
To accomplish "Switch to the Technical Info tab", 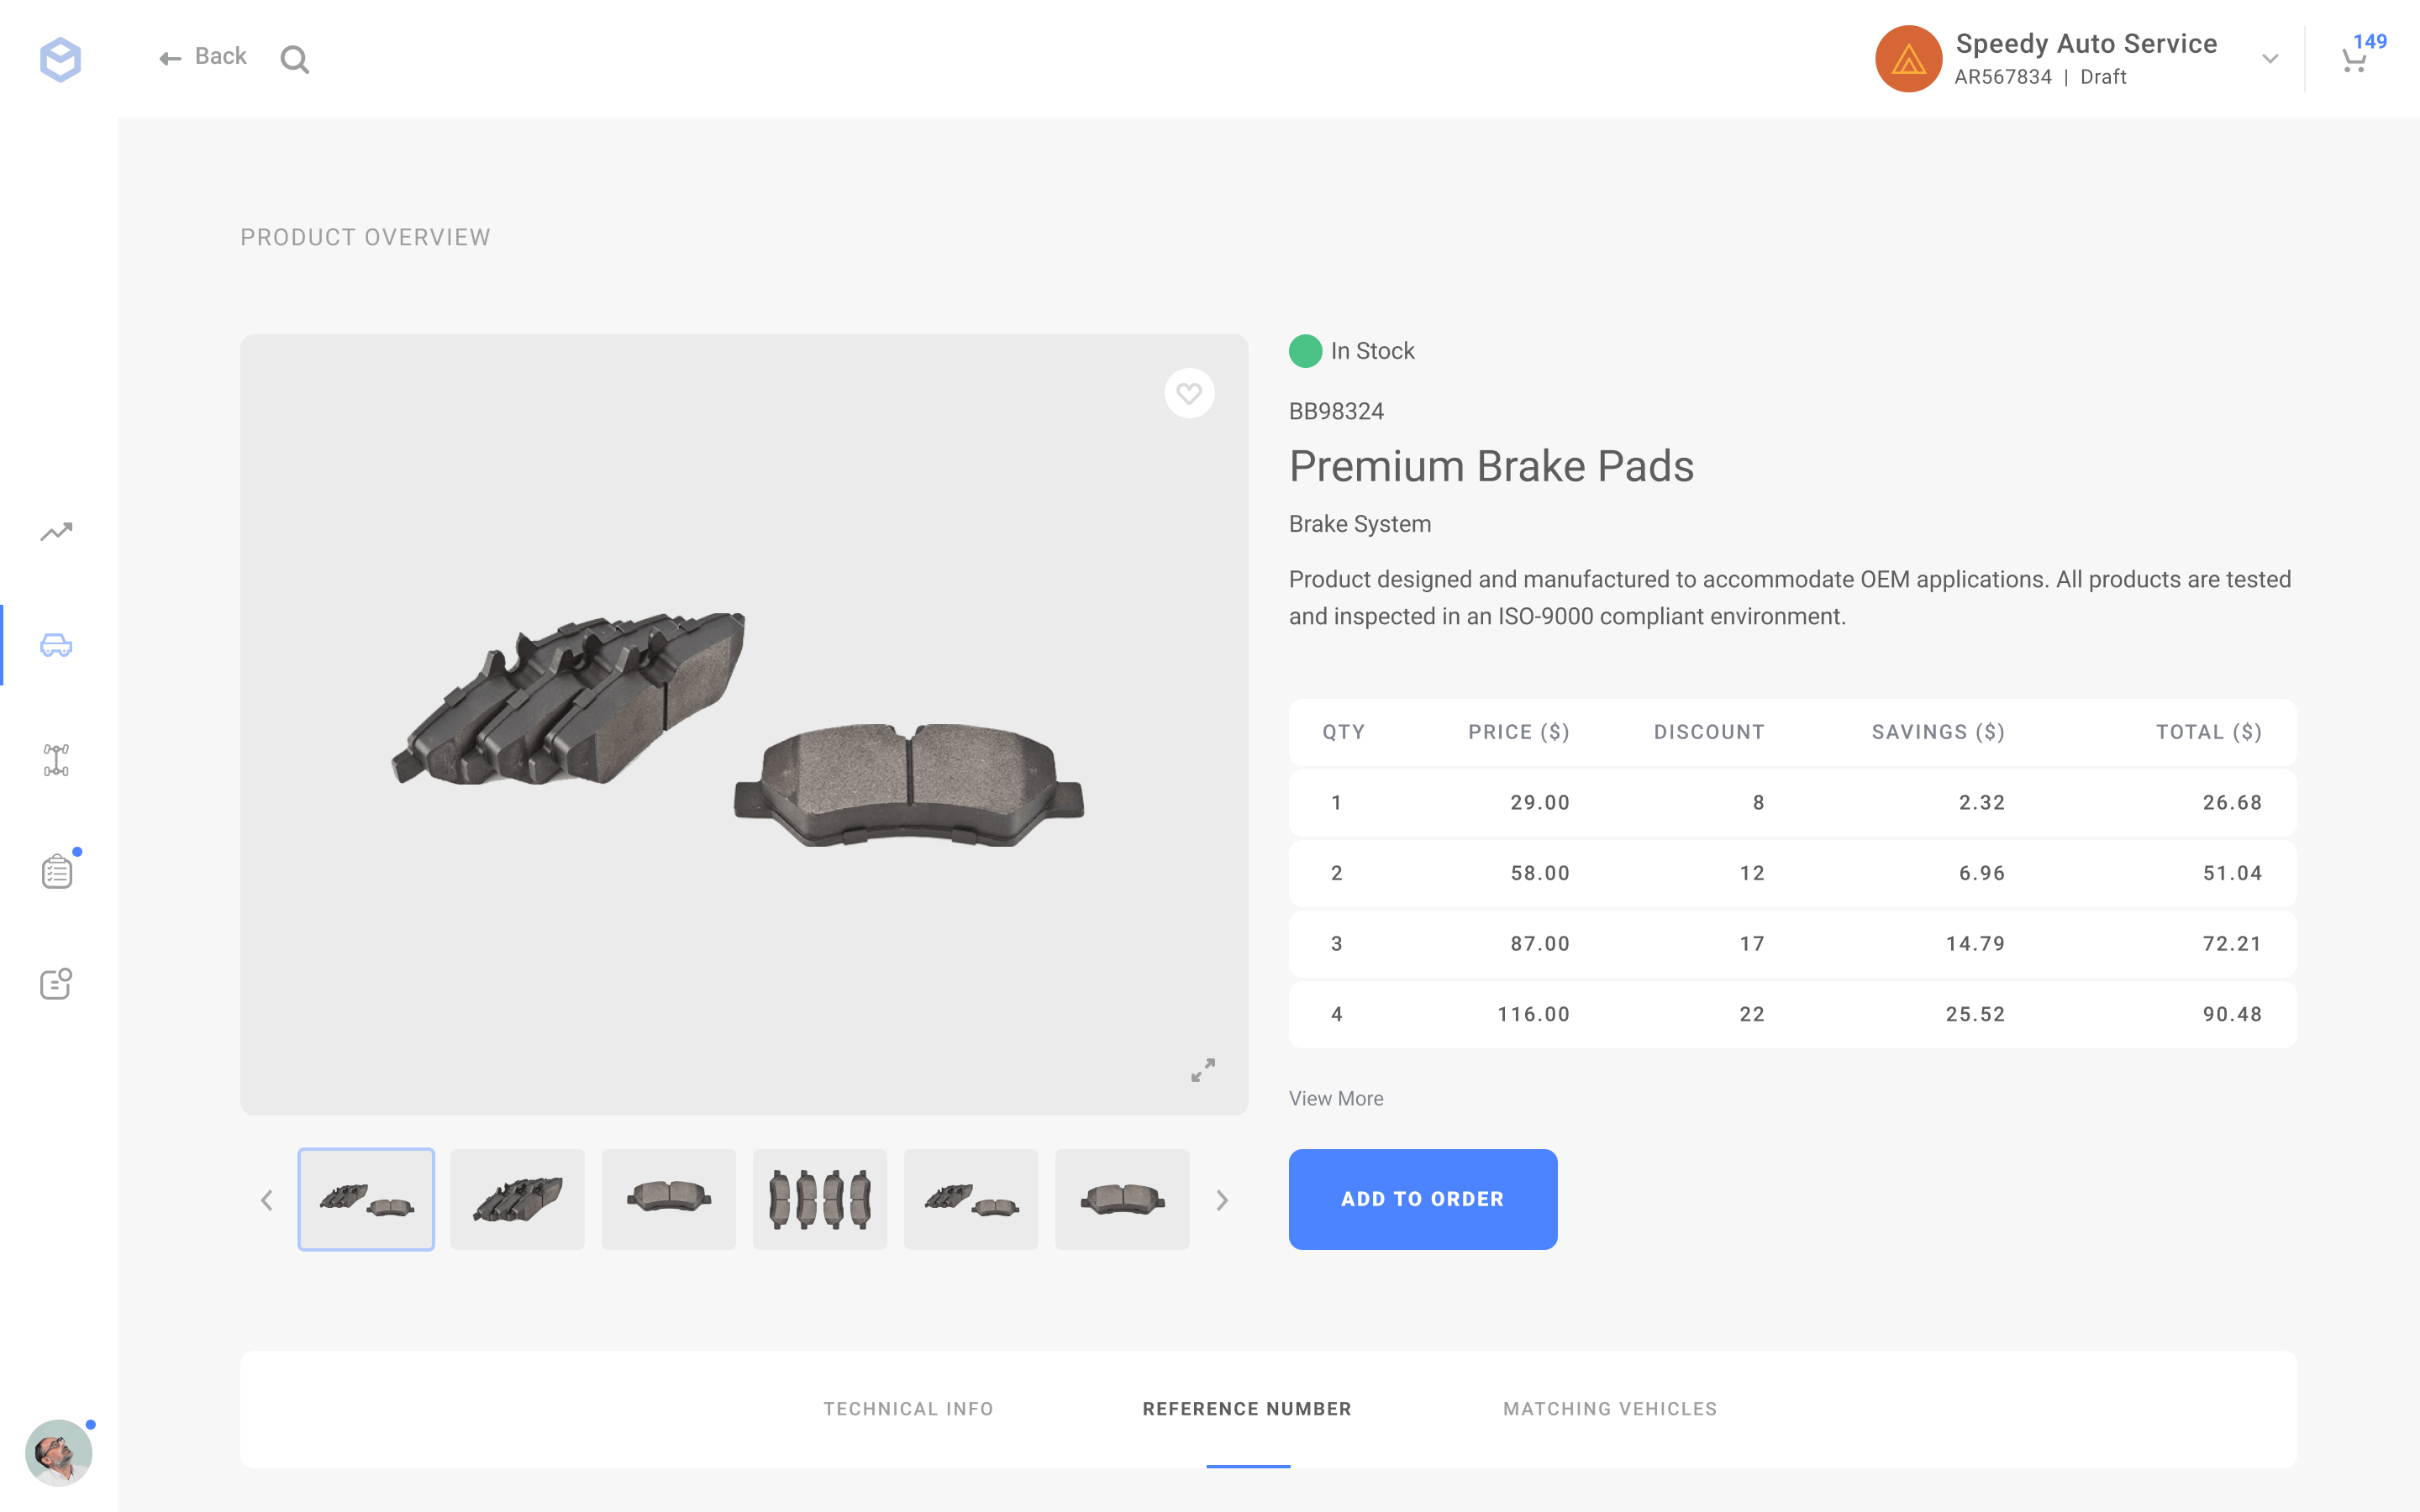I will 908,1409.
